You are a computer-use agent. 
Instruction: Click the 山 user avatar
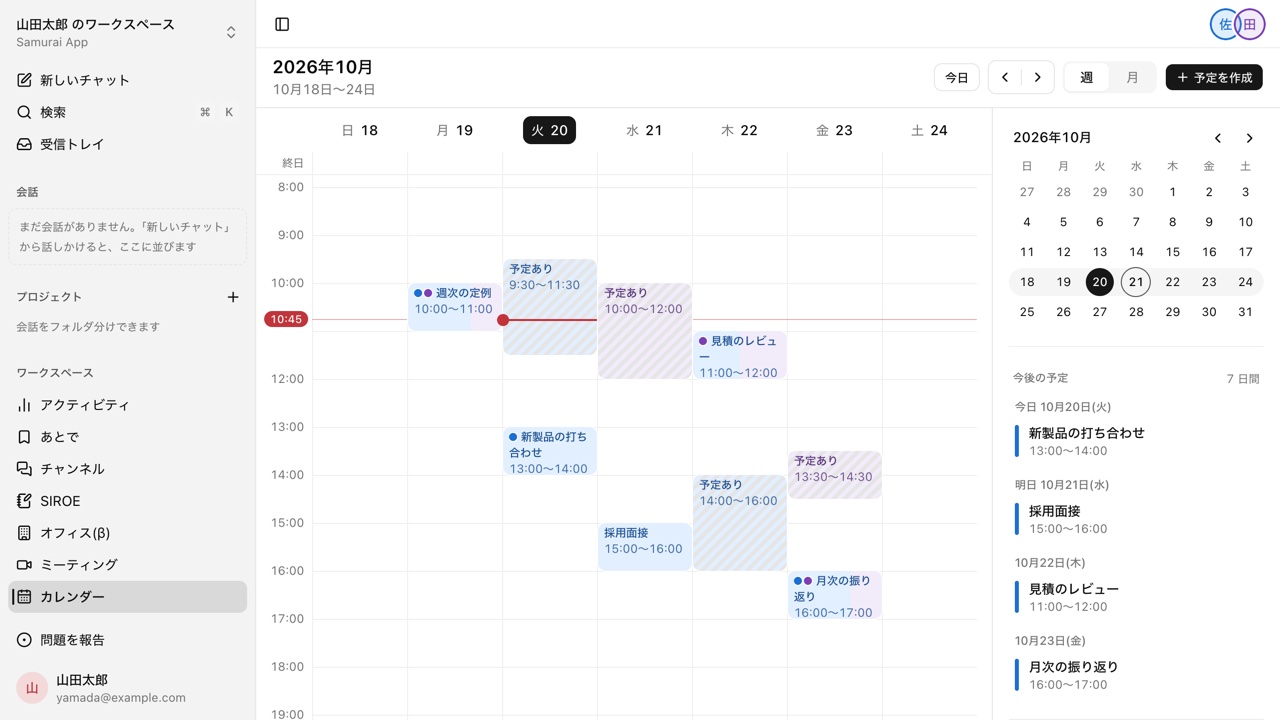click(32, 688)
